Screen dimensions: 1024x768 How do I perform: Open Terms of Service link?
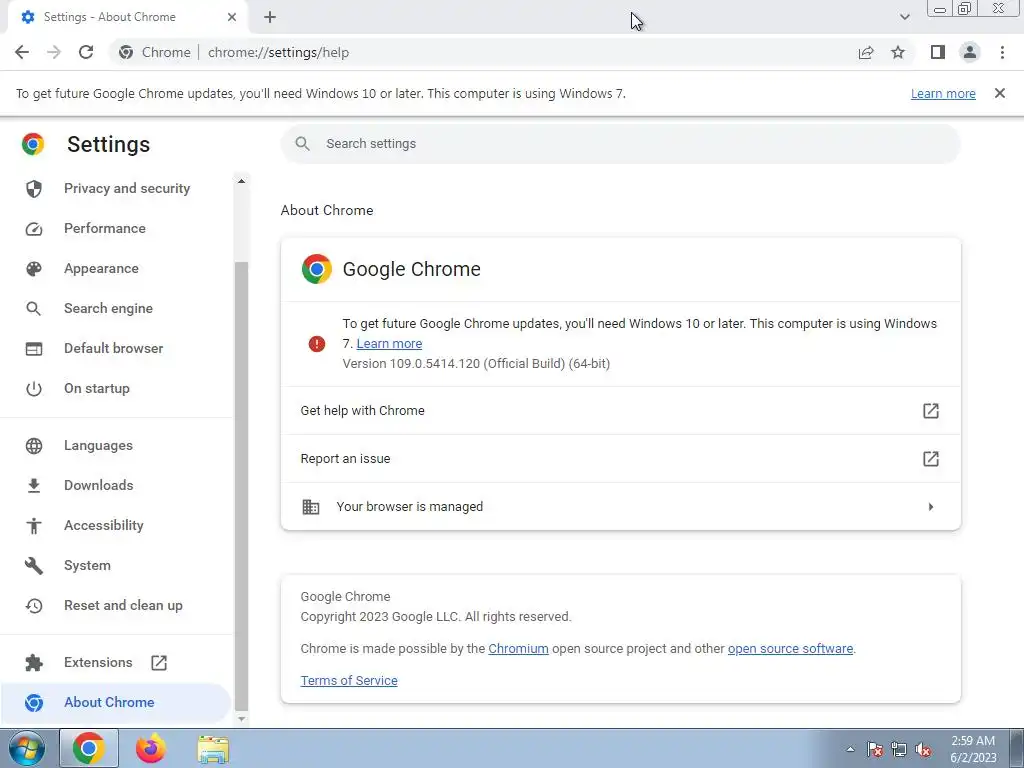(349, 680)
